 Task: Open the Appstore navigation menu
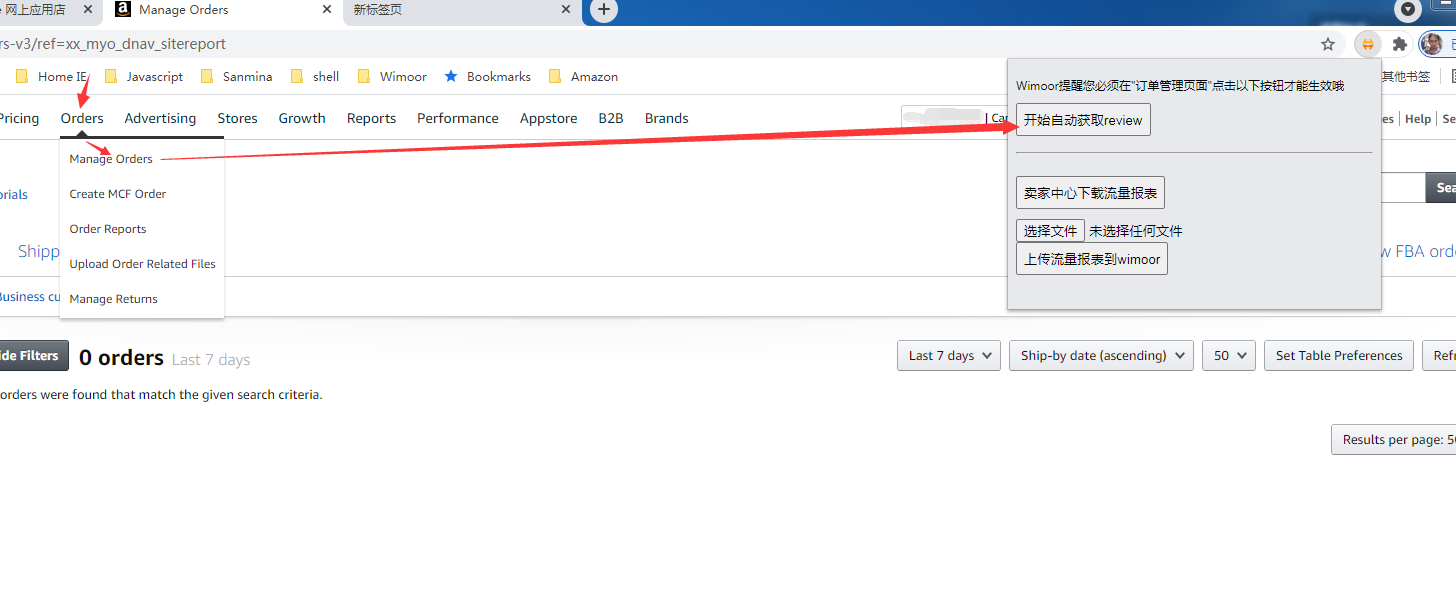[548, 118]
